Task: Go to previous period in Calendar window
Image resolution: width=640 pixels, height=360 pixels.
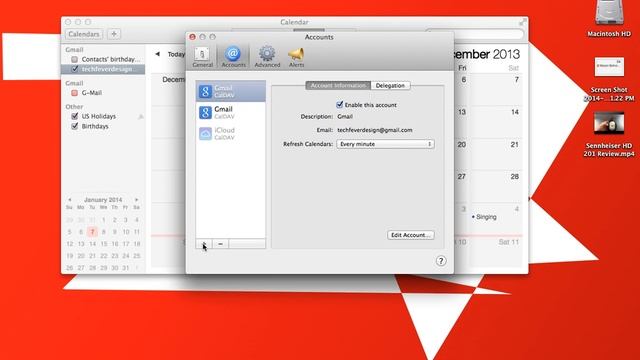Action: (x=157, y=54)
